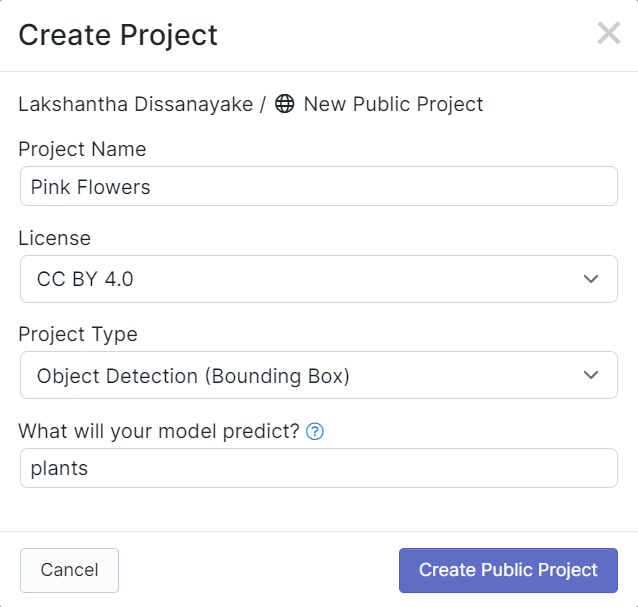Focus the Project Name field containing Pink Flowers
Viewport: 638px width, 607px height.
tap(319, 186)
